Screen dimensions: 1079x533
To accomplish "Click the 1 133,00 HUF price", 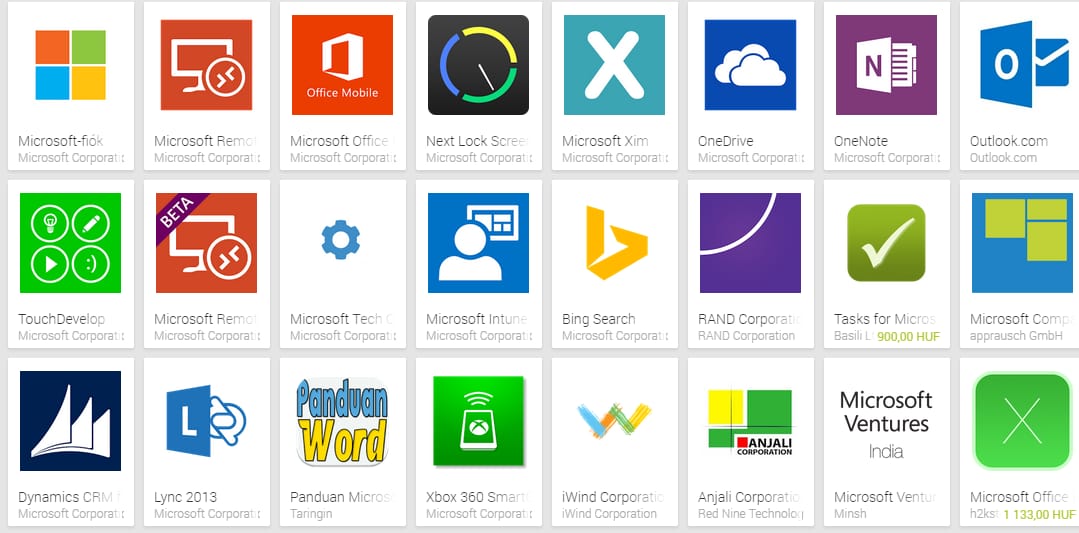I will 1039,514.
